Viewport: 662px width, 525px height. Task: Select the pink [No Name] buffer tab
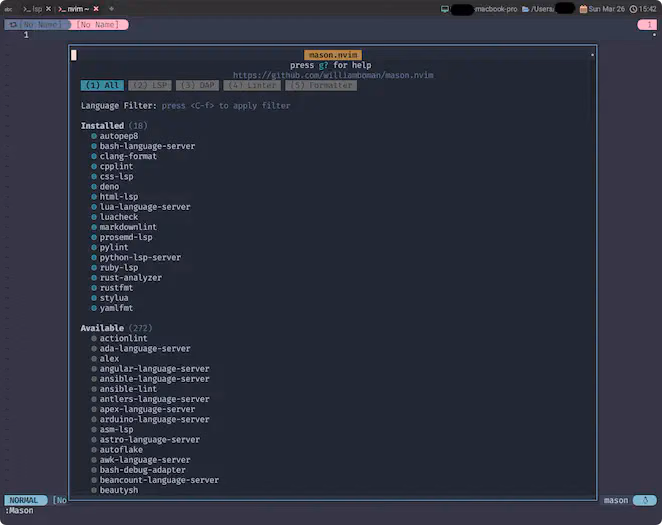[x=100, y=24]
